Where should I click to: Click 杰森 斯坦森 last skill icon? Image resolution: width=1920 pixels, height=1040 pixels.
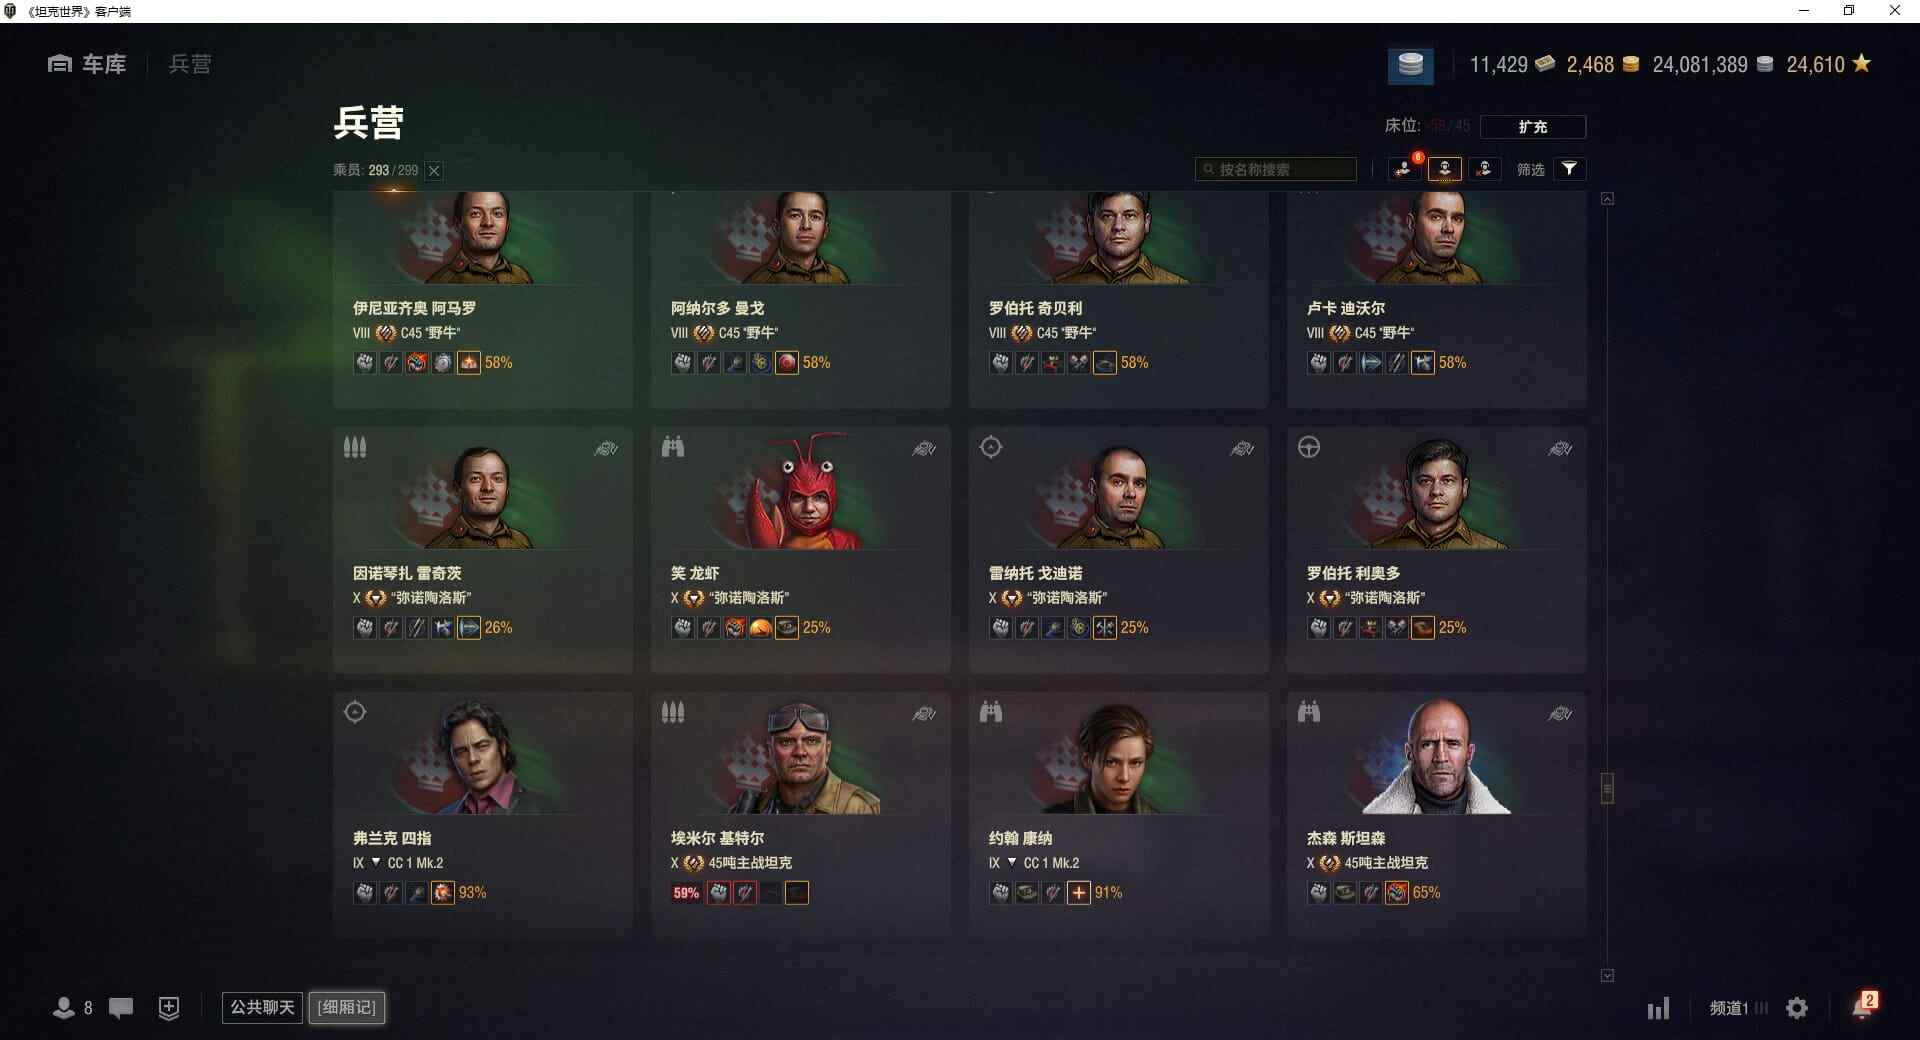pyautogui.click(x=1397, y=892)
